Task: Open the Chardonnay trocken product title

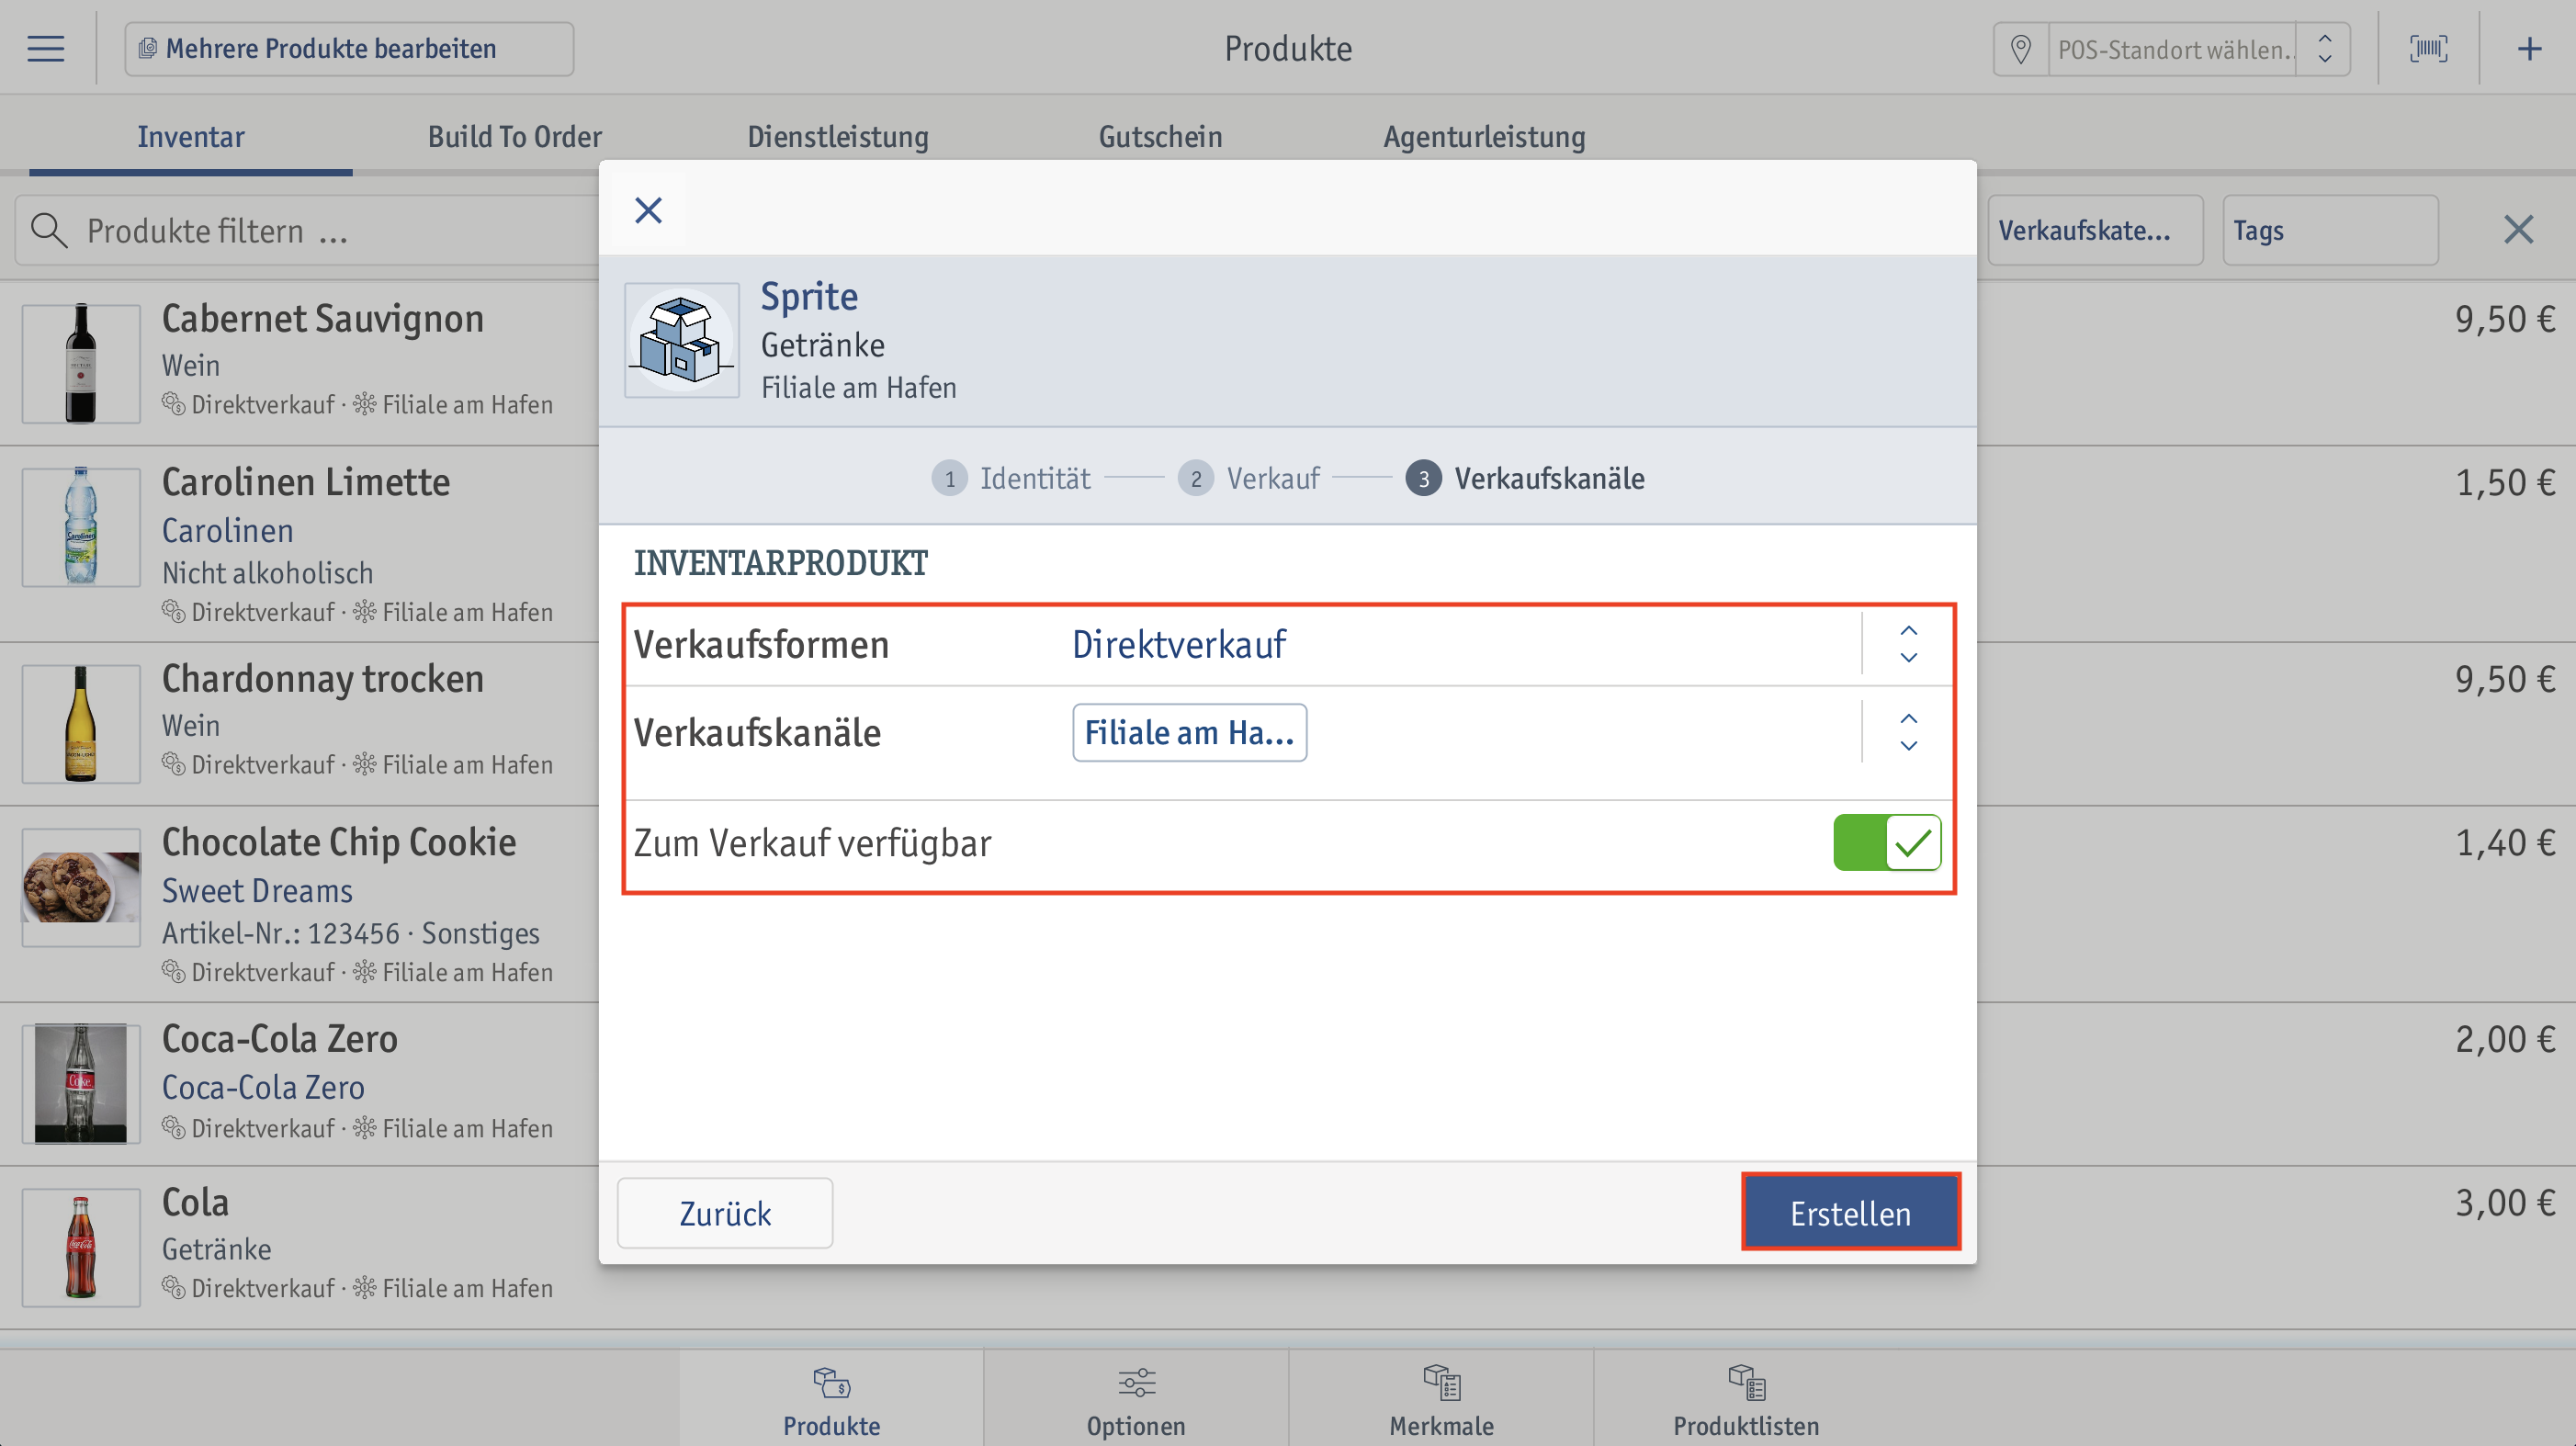Action: [323, 678]
